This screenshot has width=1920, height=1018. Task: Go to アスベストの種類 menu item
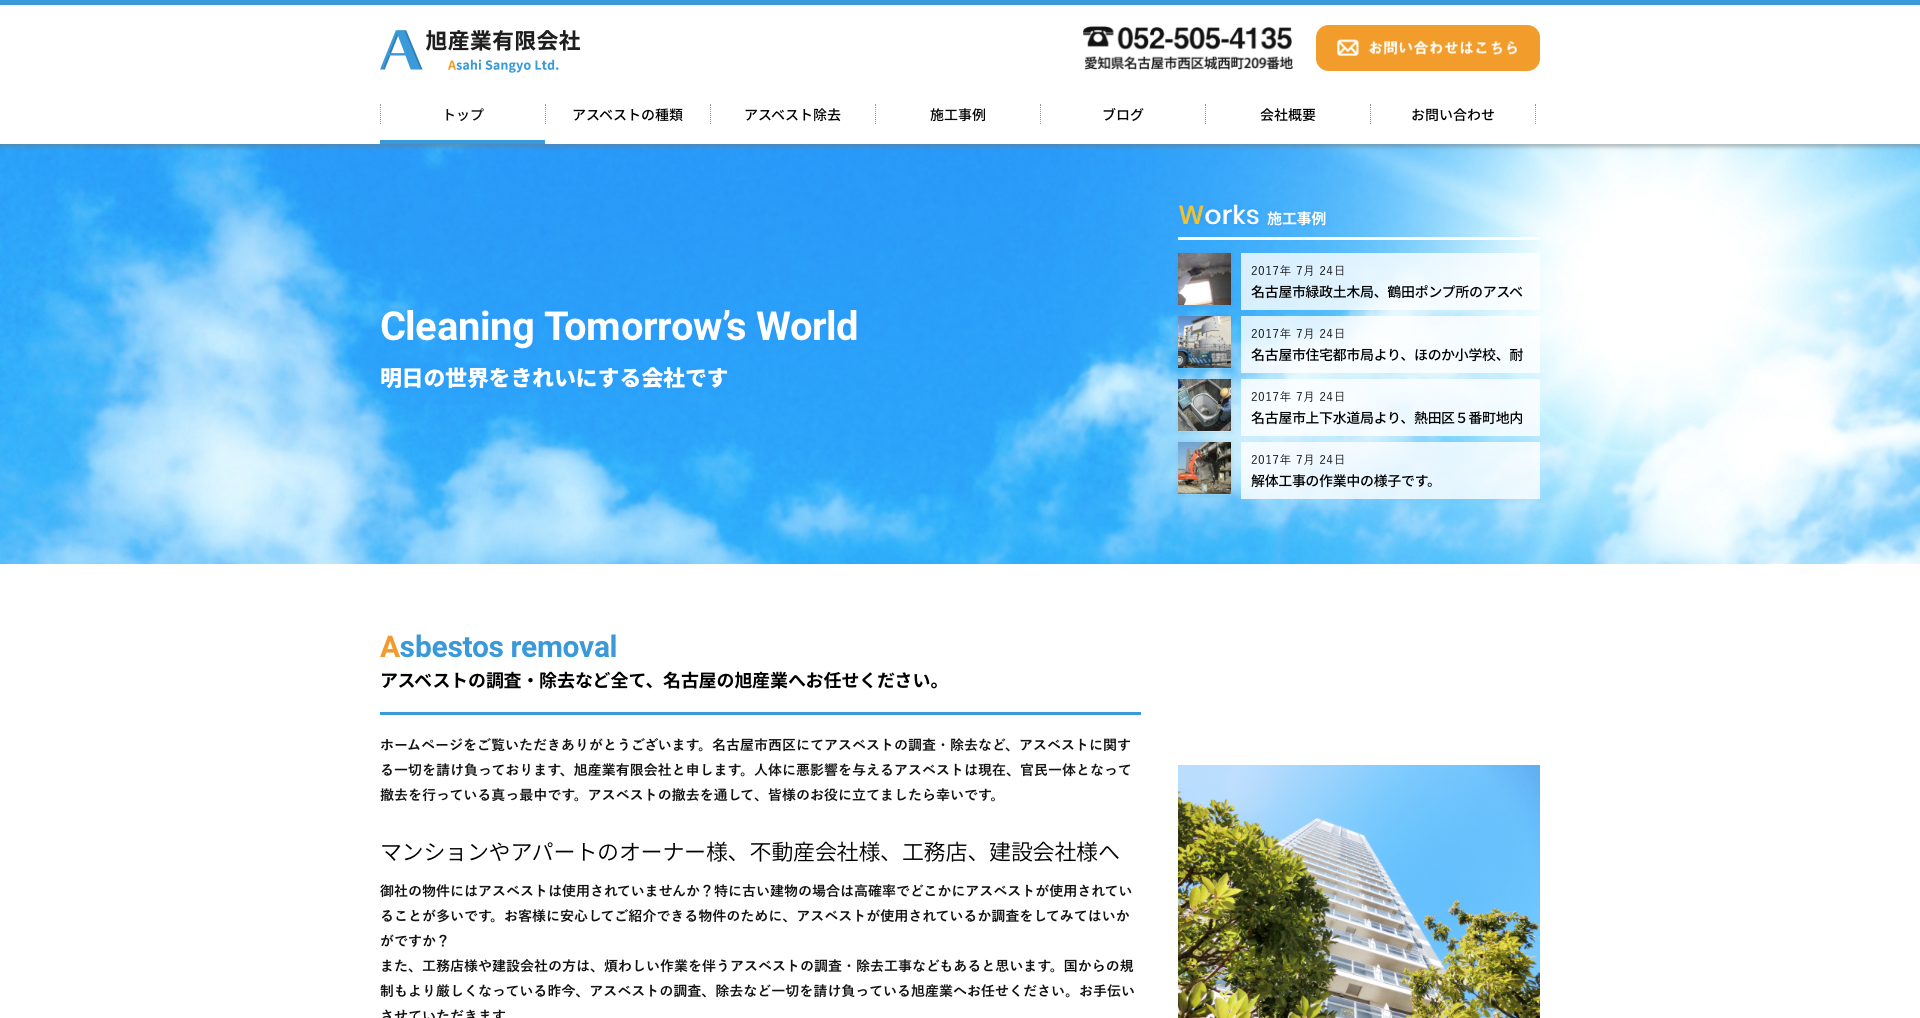[x=627, y=115]
